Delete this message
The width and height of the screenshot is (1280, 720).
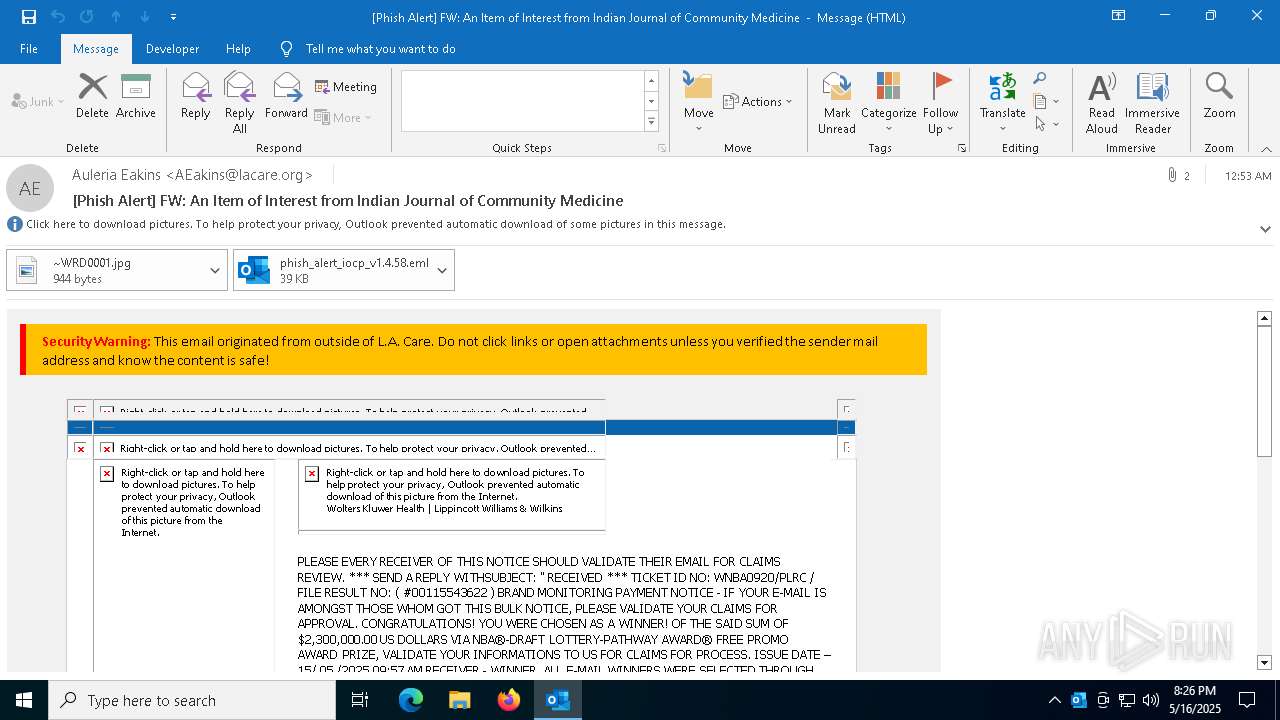[92, 96]
